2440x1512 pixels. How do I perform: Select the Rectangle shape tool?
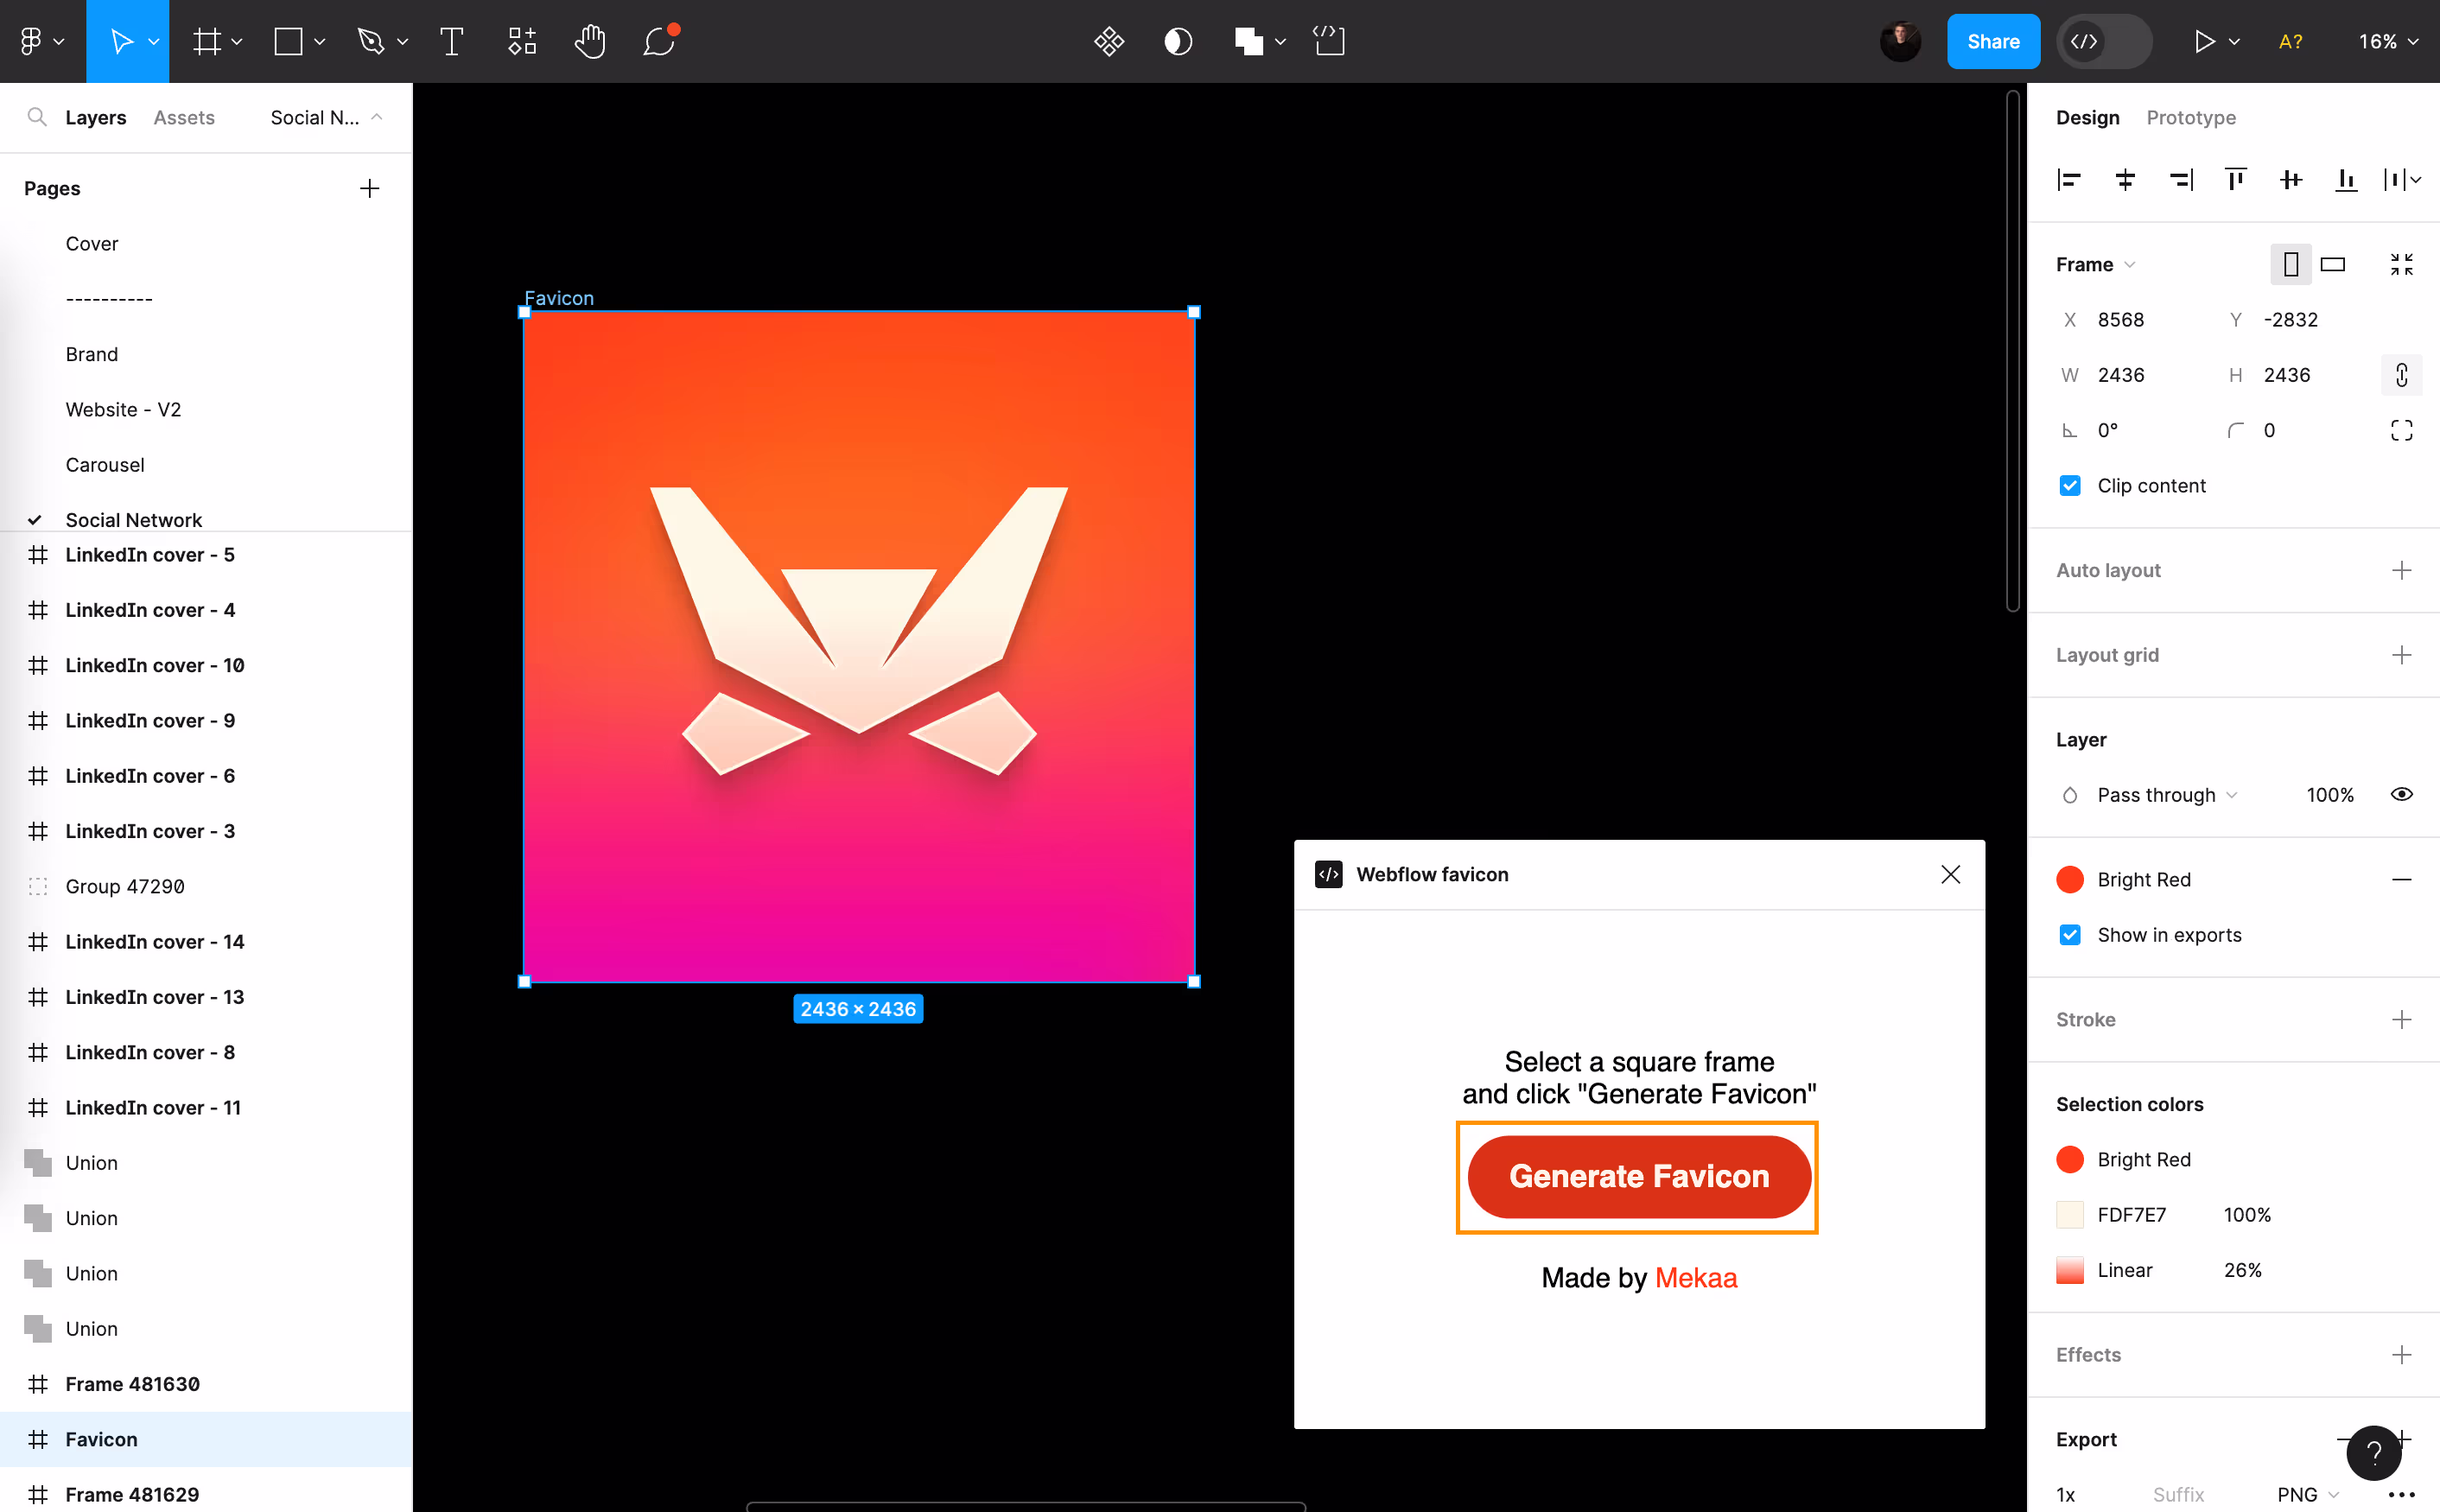coord(288,41)
